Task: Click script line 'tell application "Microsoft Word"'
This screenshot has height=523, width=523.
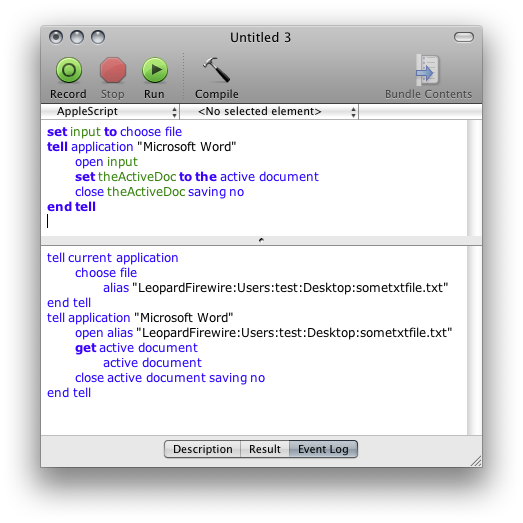Action: pyautogui.click(x=141, y=147)
